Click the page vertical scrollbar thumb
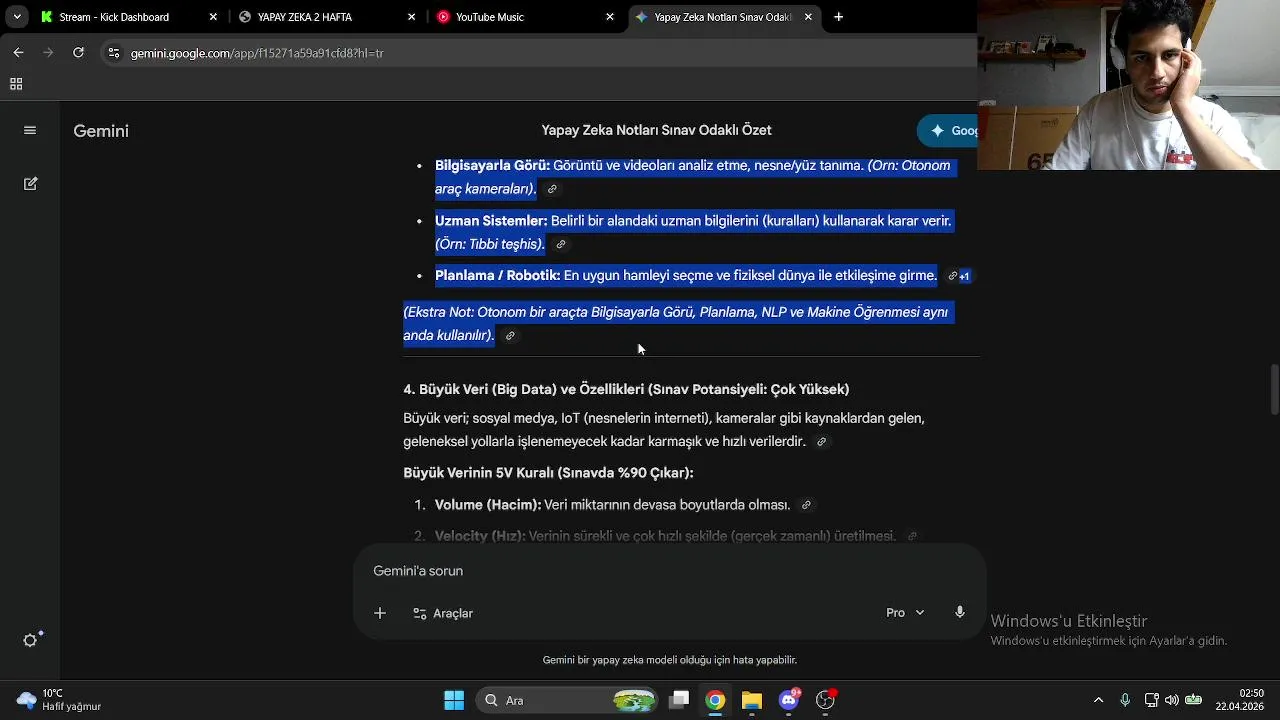This screenshot has width=1280, height=720. [x=1274, y=390]
